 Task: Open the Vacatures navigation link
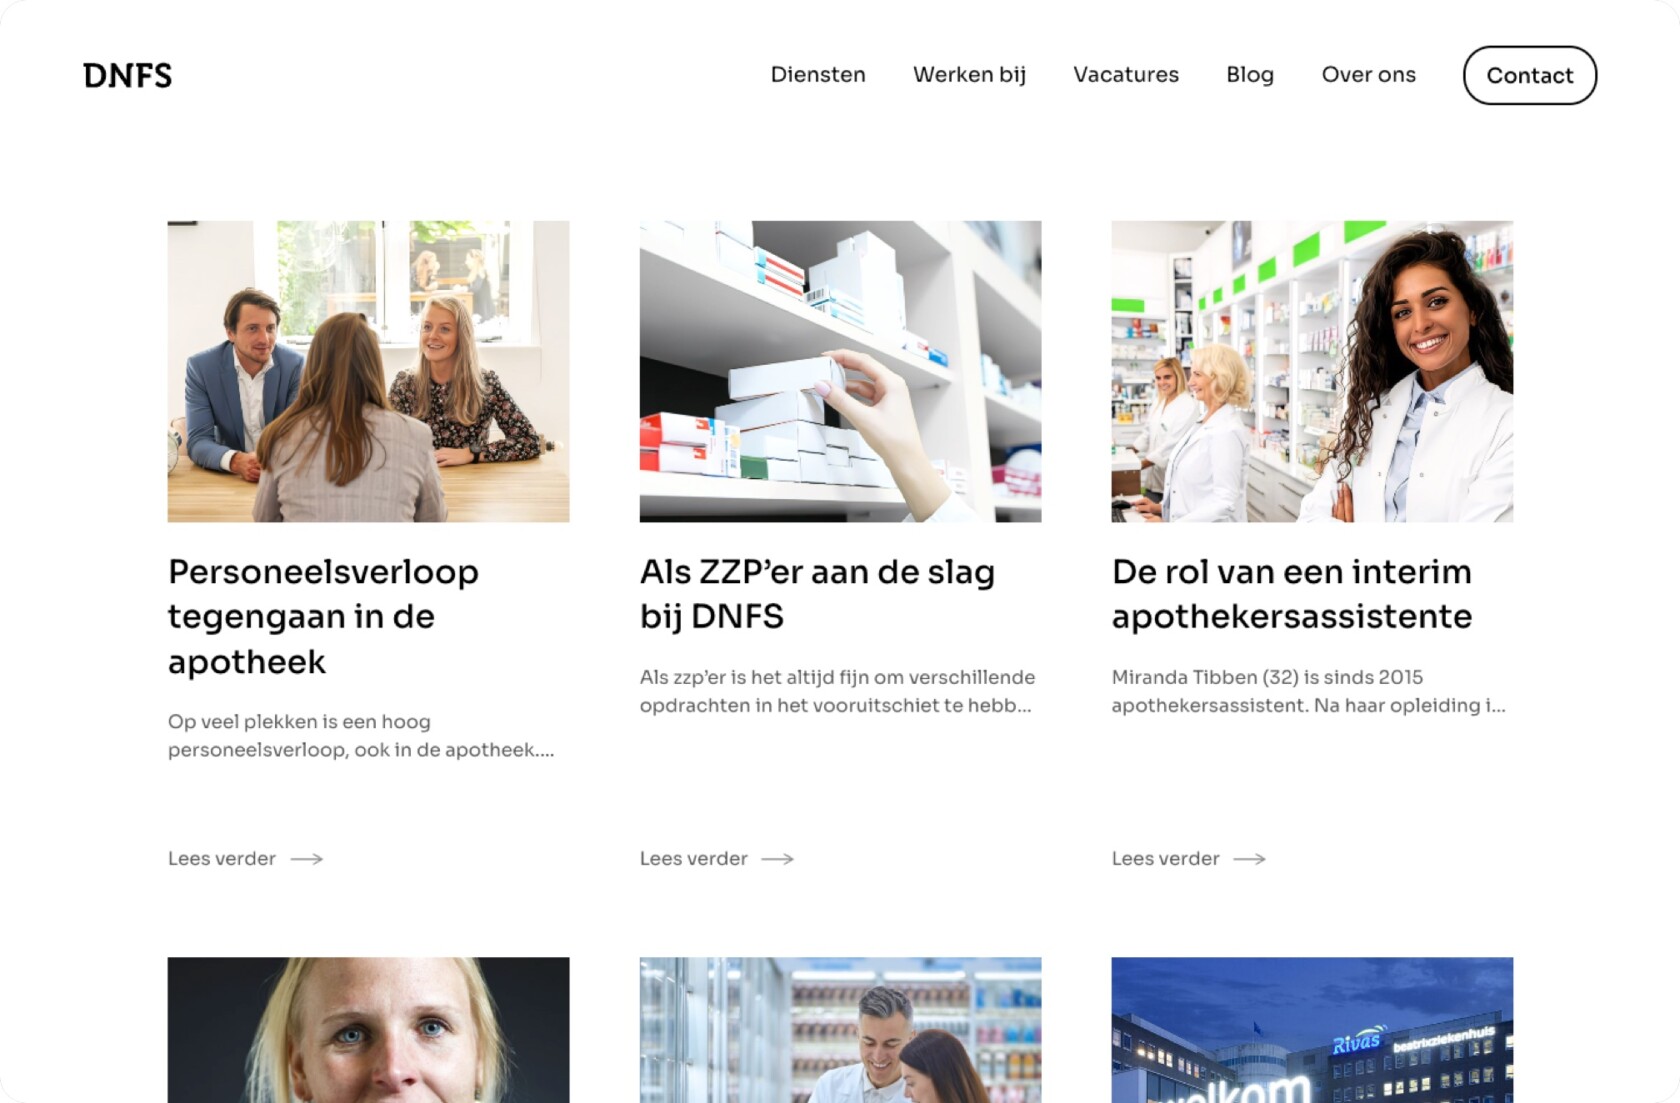(x=1126, y=75)
